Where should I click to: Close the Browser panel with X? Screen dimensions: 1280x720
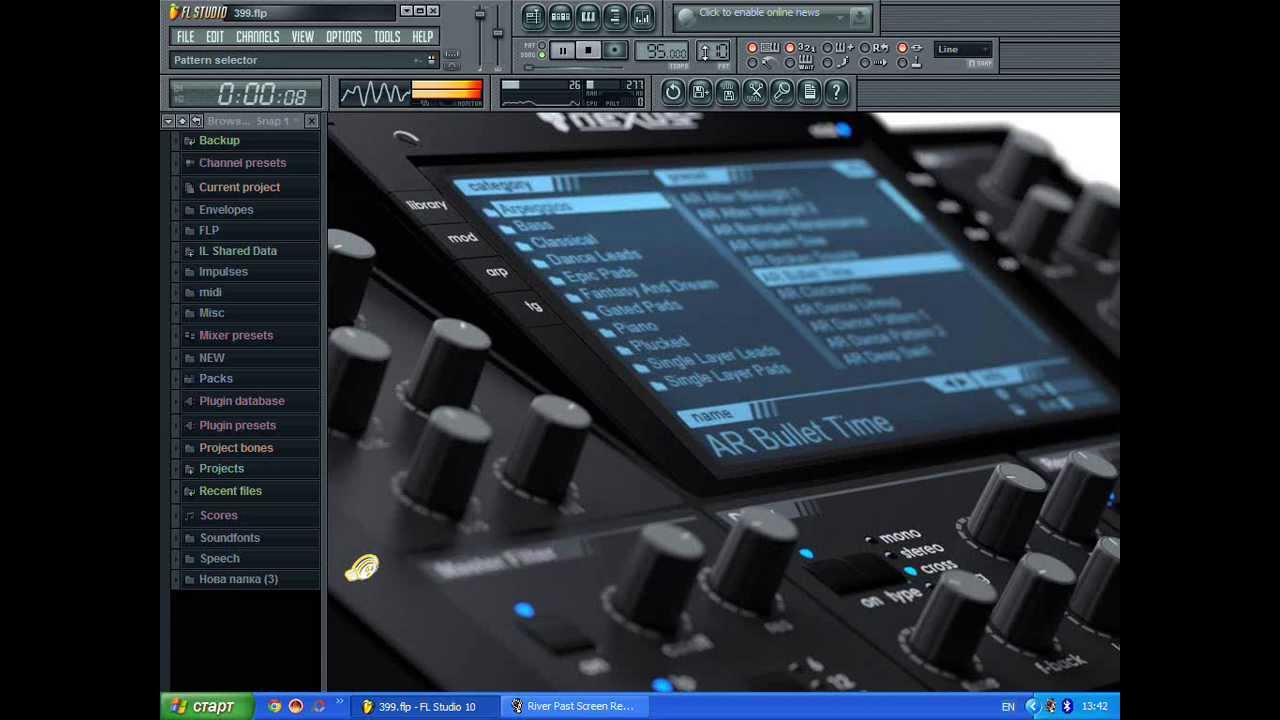coord(311,121)
